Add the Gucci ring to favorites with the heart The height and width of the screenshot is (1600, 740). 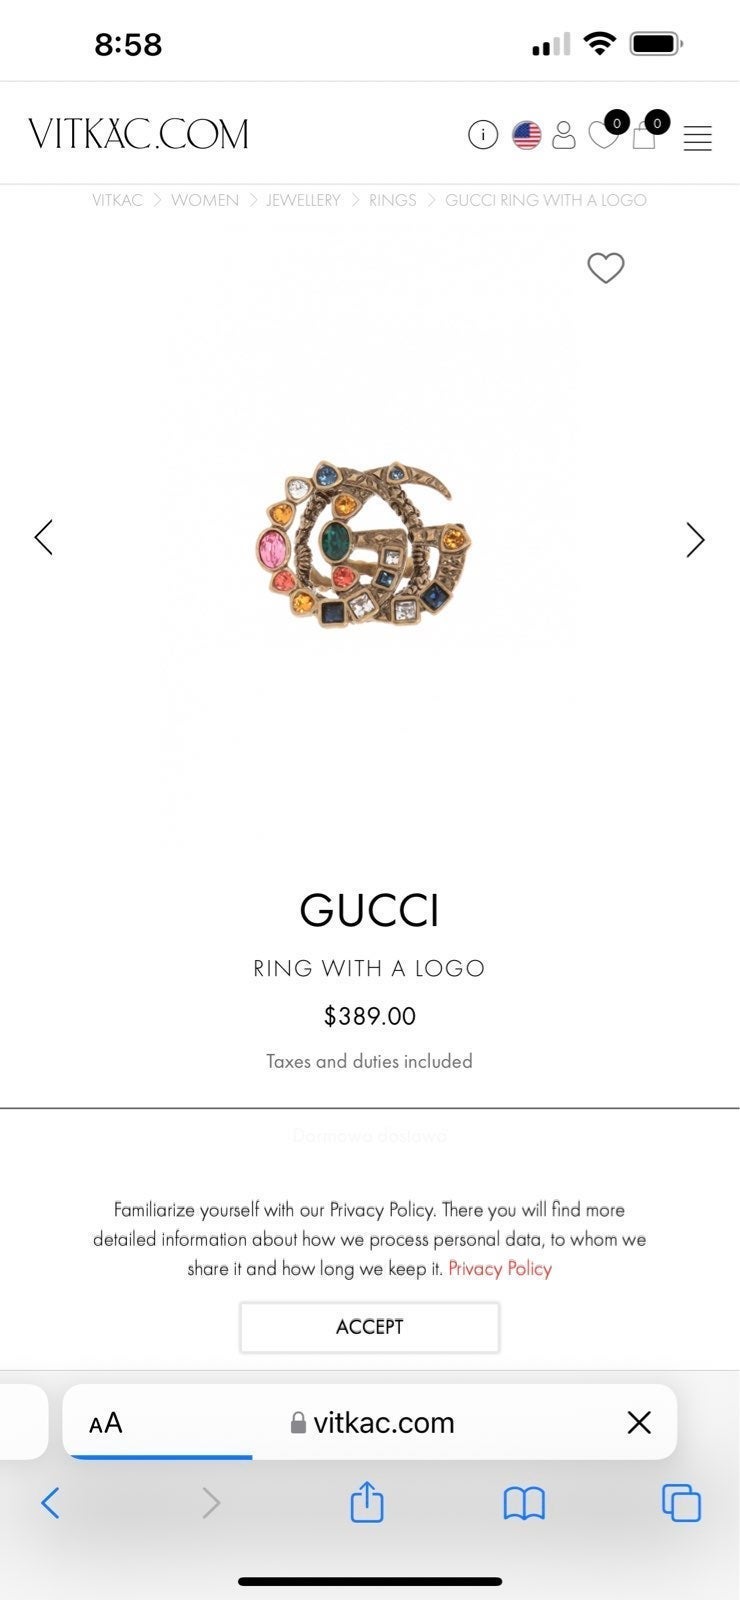pos(605,268)
